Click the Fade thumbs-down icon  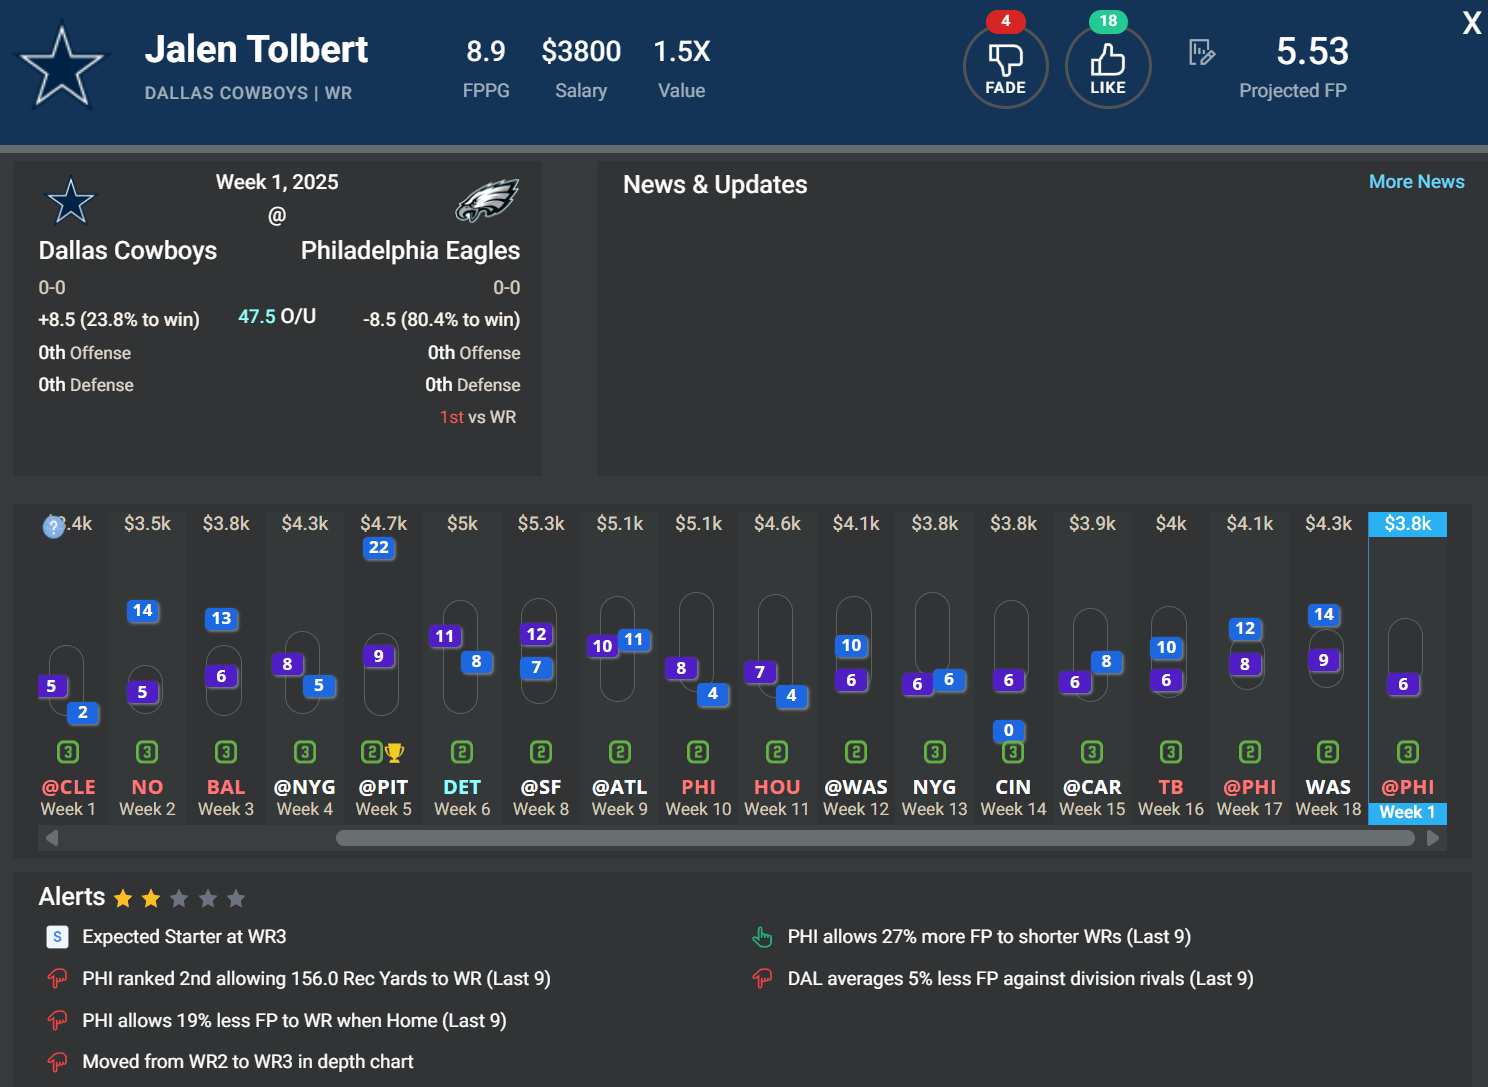click(x=1005, y=66)
